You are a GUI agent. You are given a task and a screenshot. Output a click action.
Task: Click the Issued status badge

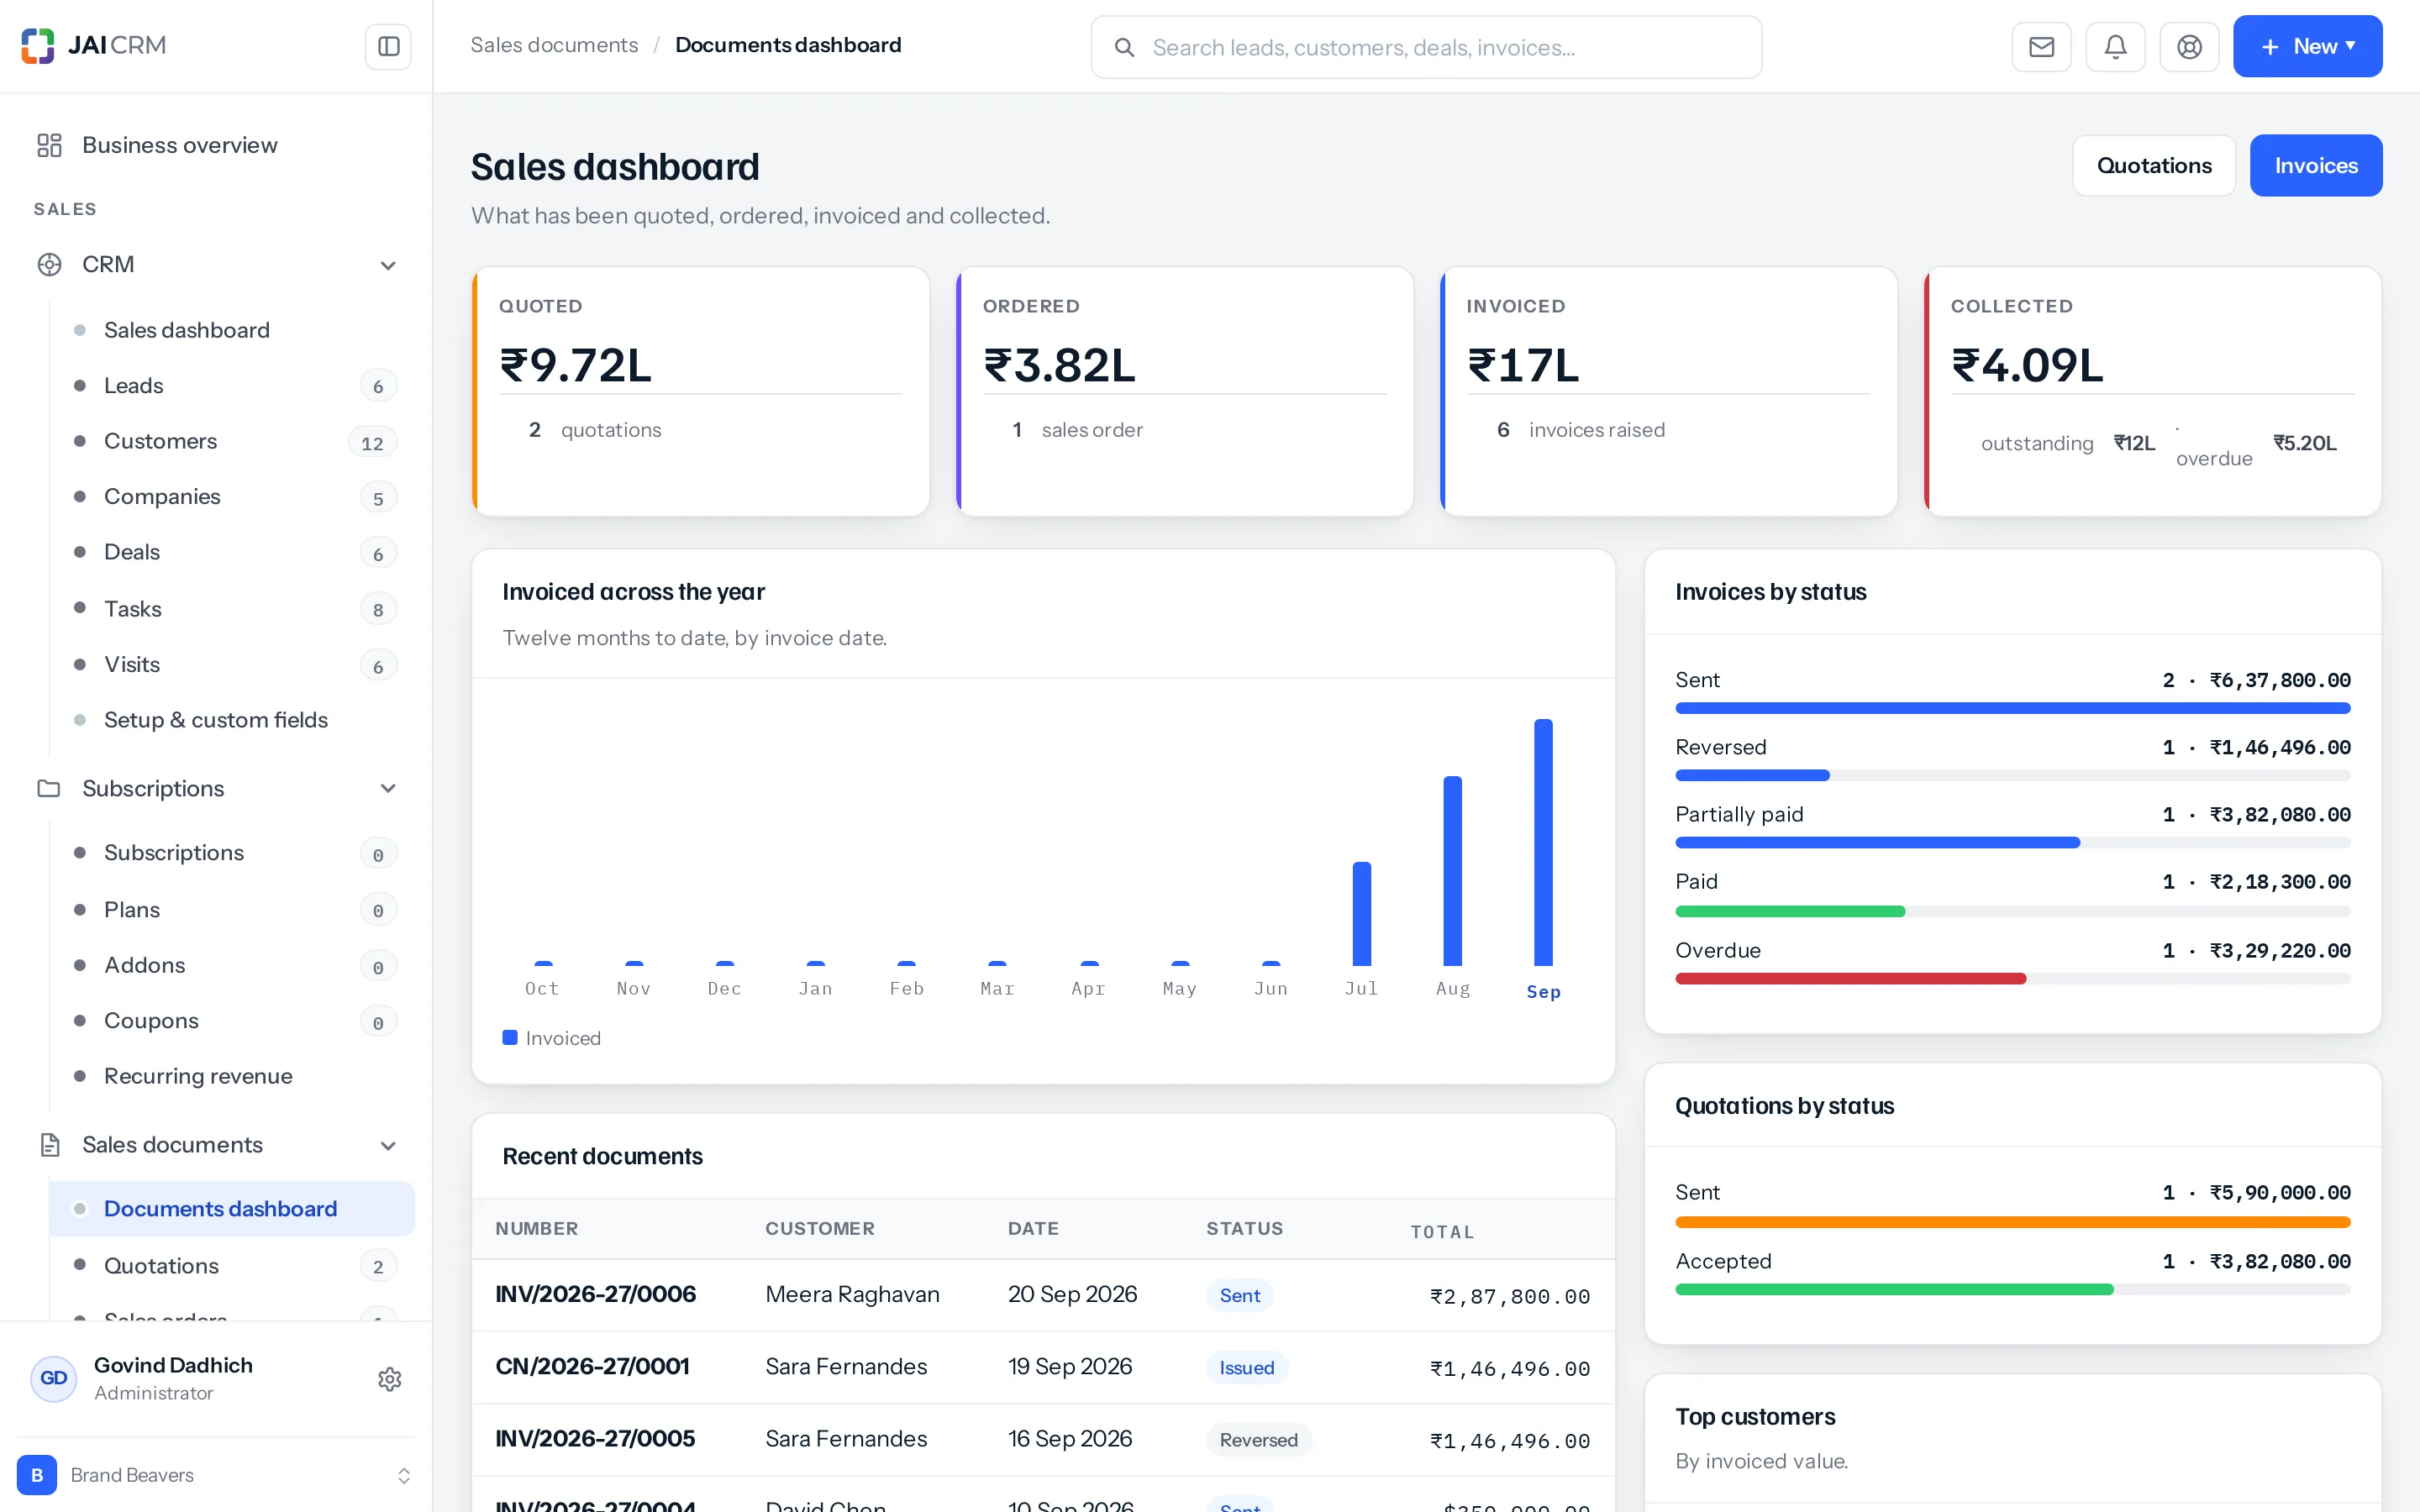(1246, 1367)
